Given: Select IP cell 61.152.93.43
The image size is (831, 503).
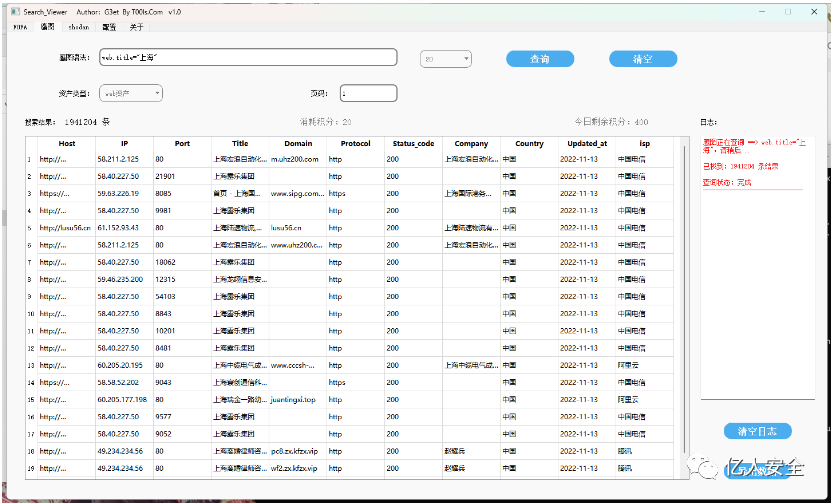Looking at the screenshot, I should coord(125,228).
